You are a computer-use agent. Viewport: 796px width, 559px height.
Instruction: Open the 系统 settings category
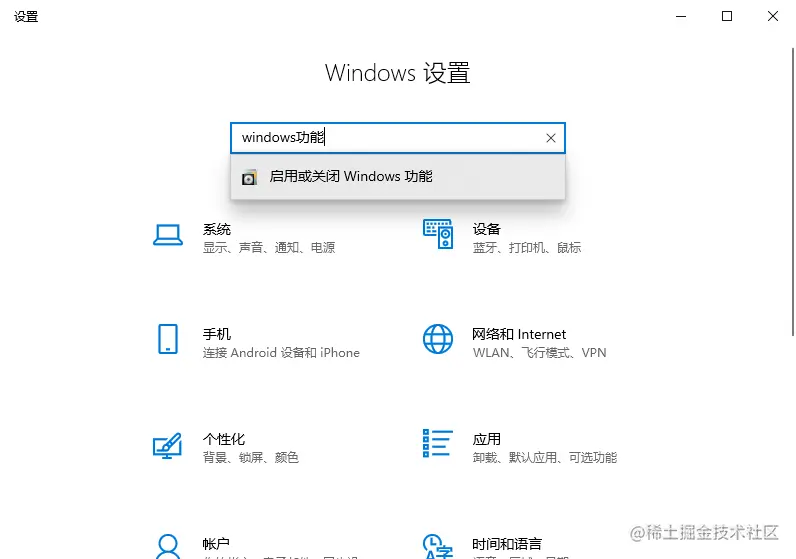[x=216, y=229]
